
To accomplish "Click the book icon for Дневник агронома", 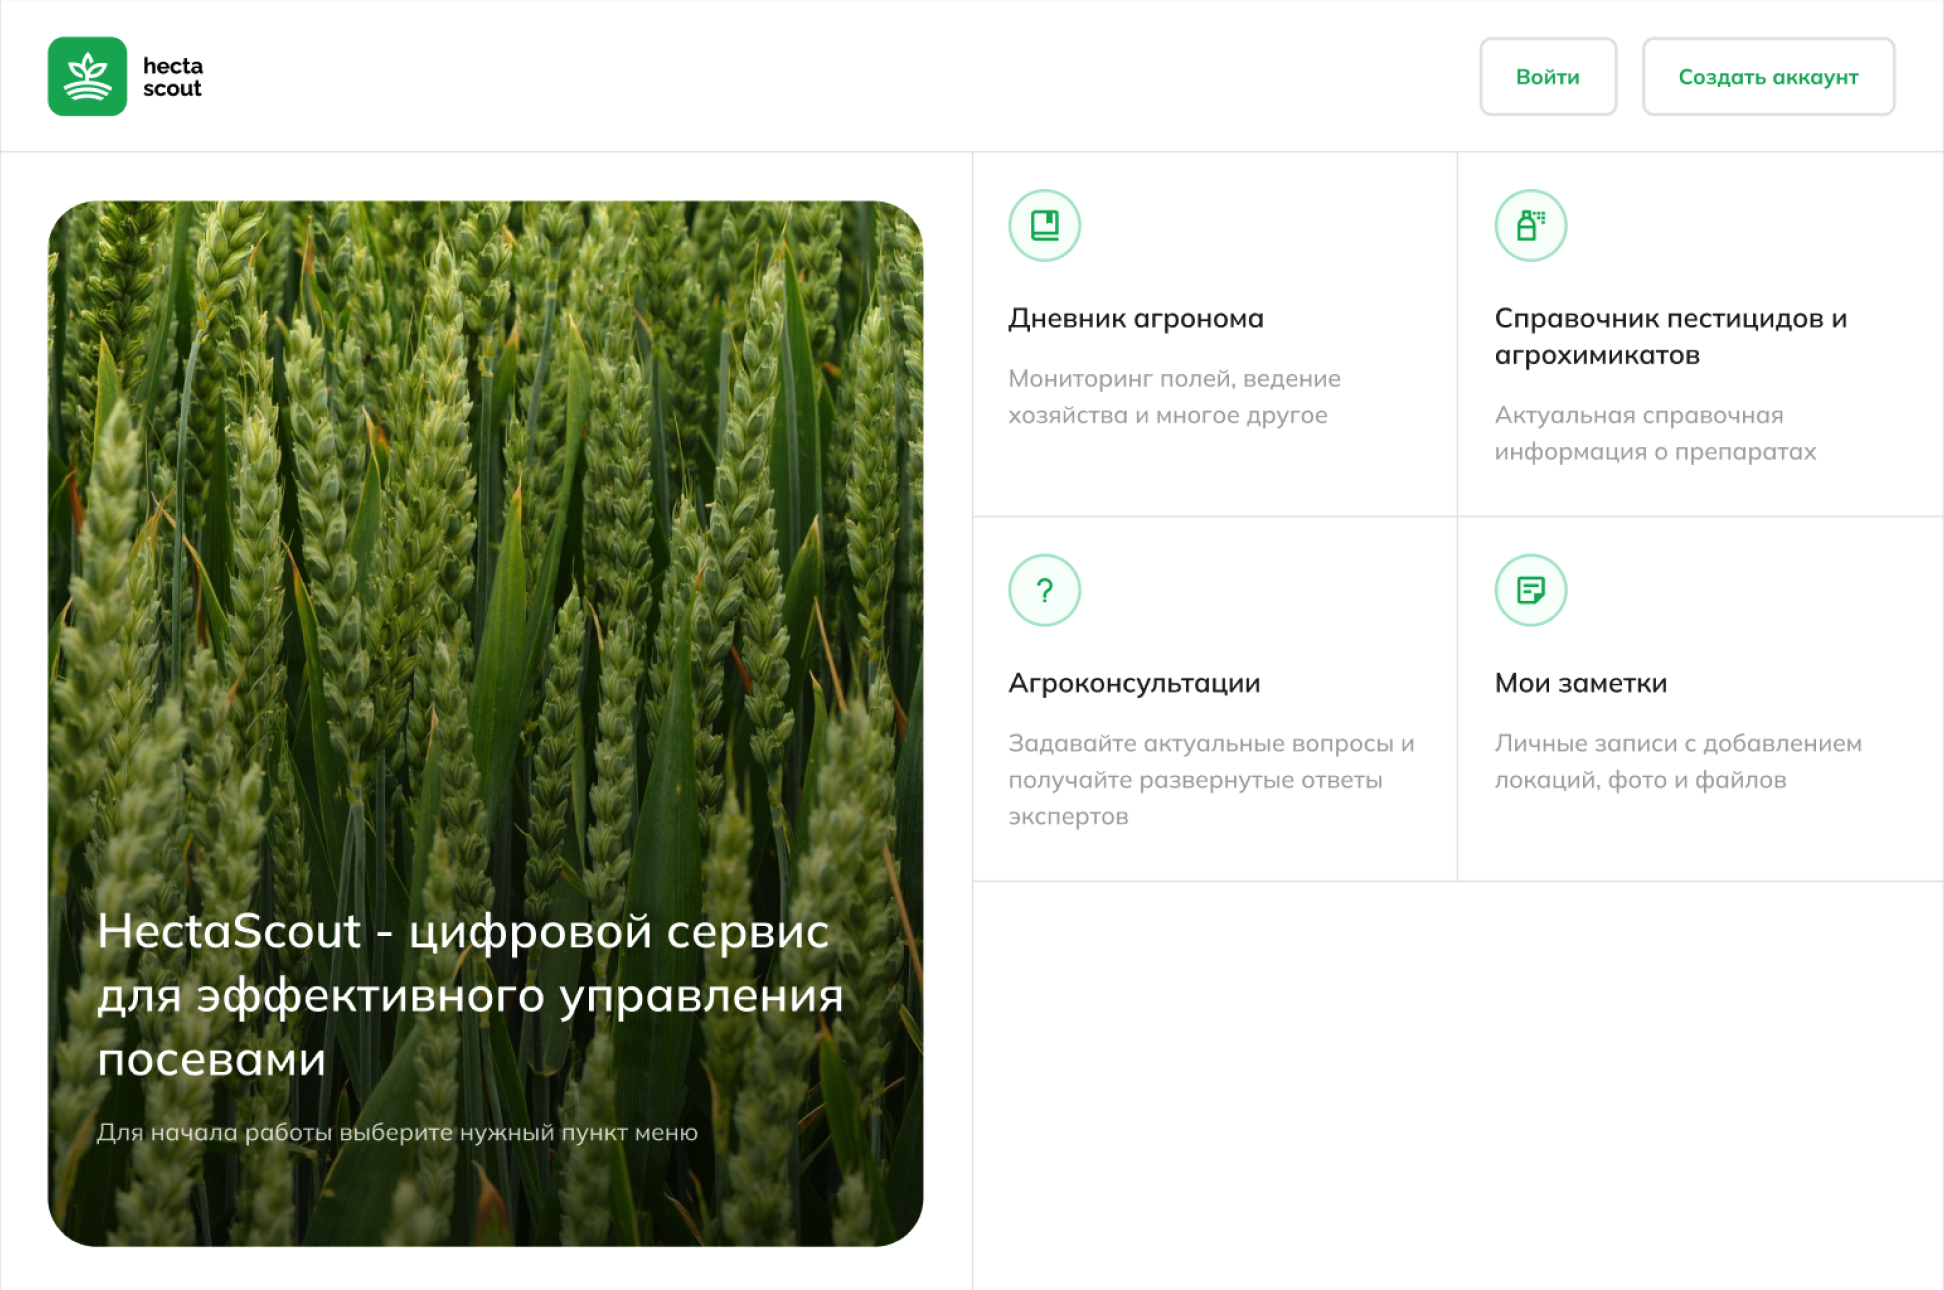I will pos(1044,225).
